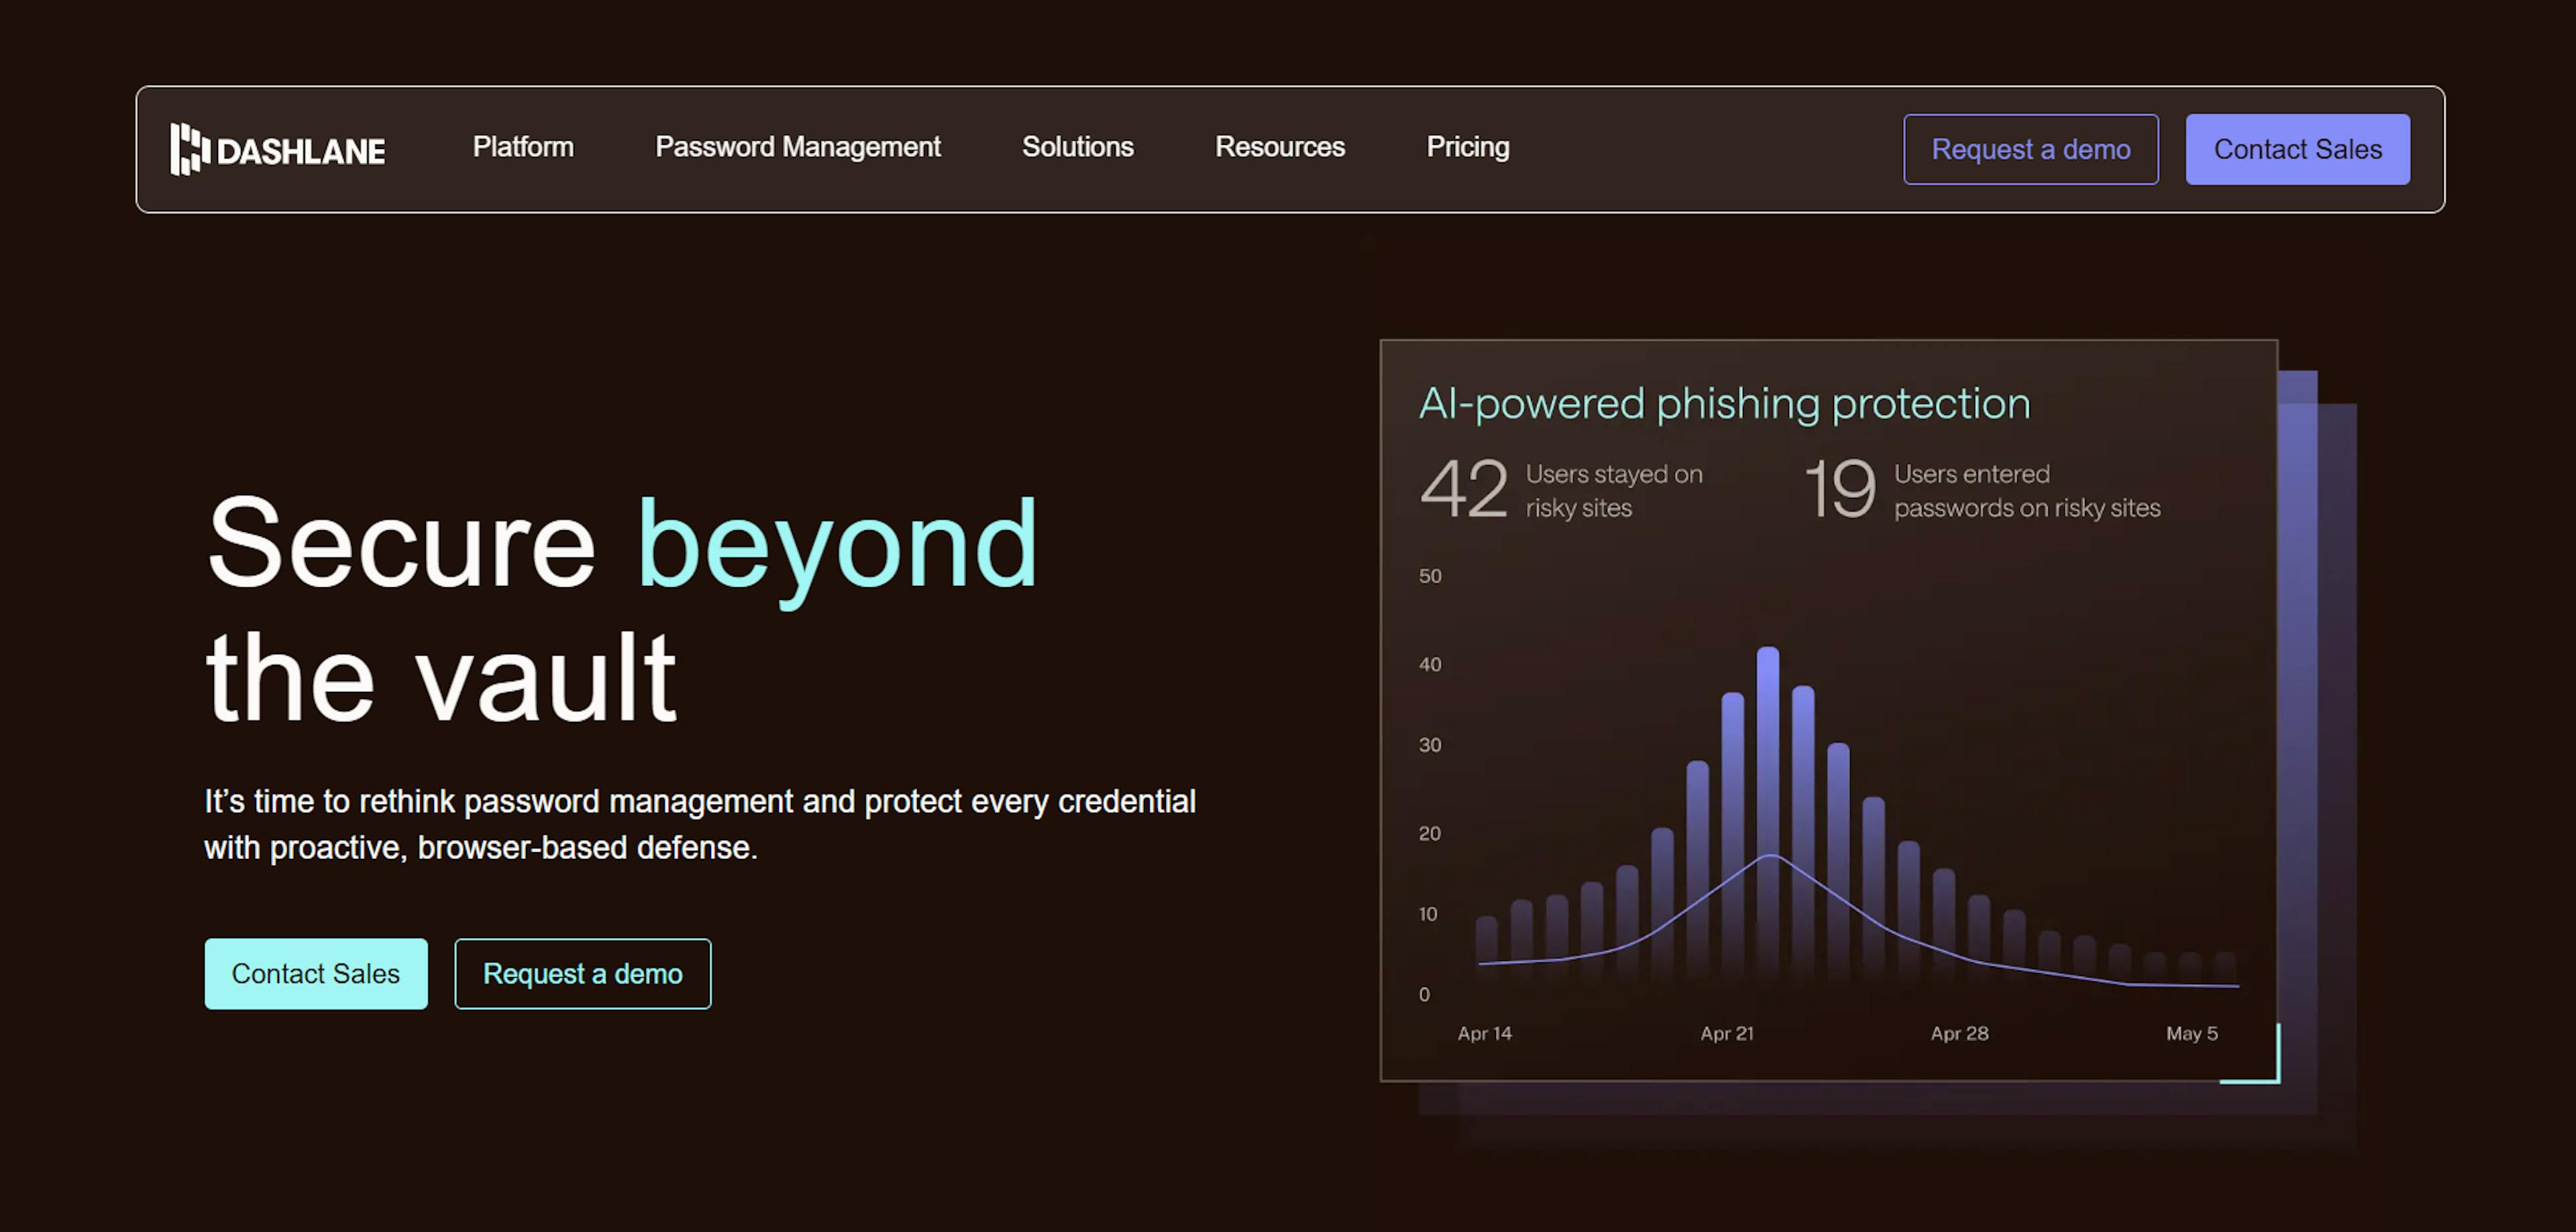Select Password Management in the navigation bar

point(797,148)
